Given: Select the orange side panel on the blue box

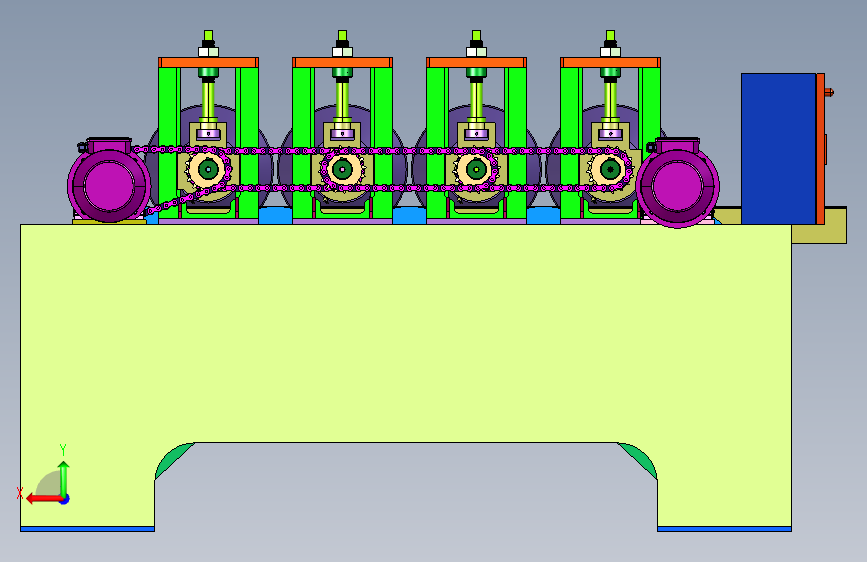Looking at the screenshot, I should (x=821, y=149).
